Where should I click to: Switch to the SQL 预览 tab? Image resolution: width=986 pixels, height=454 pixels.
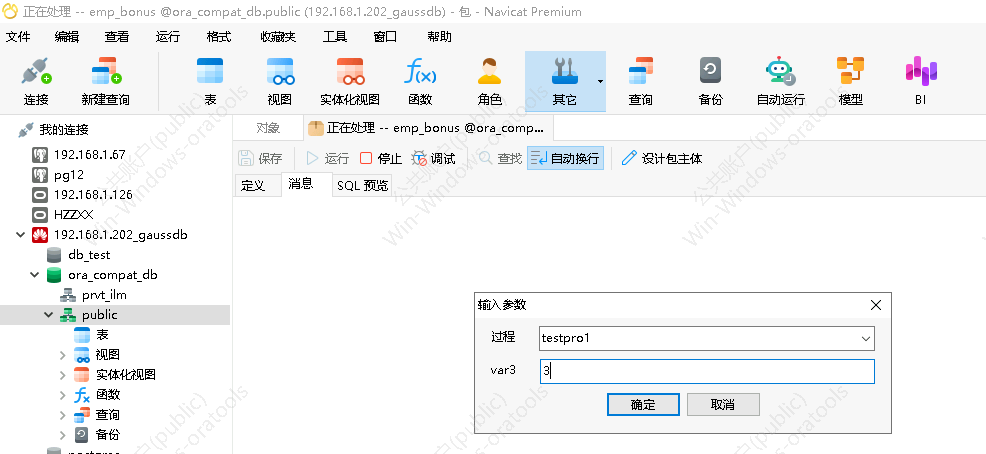(362, 185)
